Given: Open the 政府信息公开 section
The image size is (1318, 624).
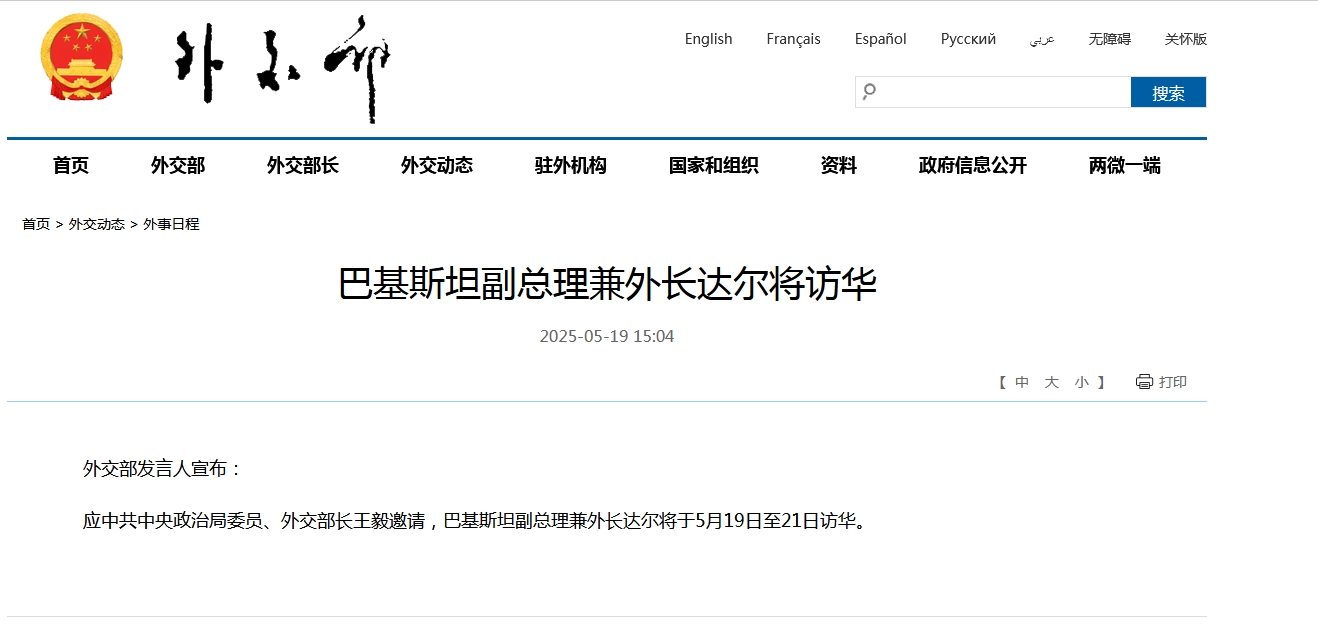Looking at the screenshot, I should (972, 166).
